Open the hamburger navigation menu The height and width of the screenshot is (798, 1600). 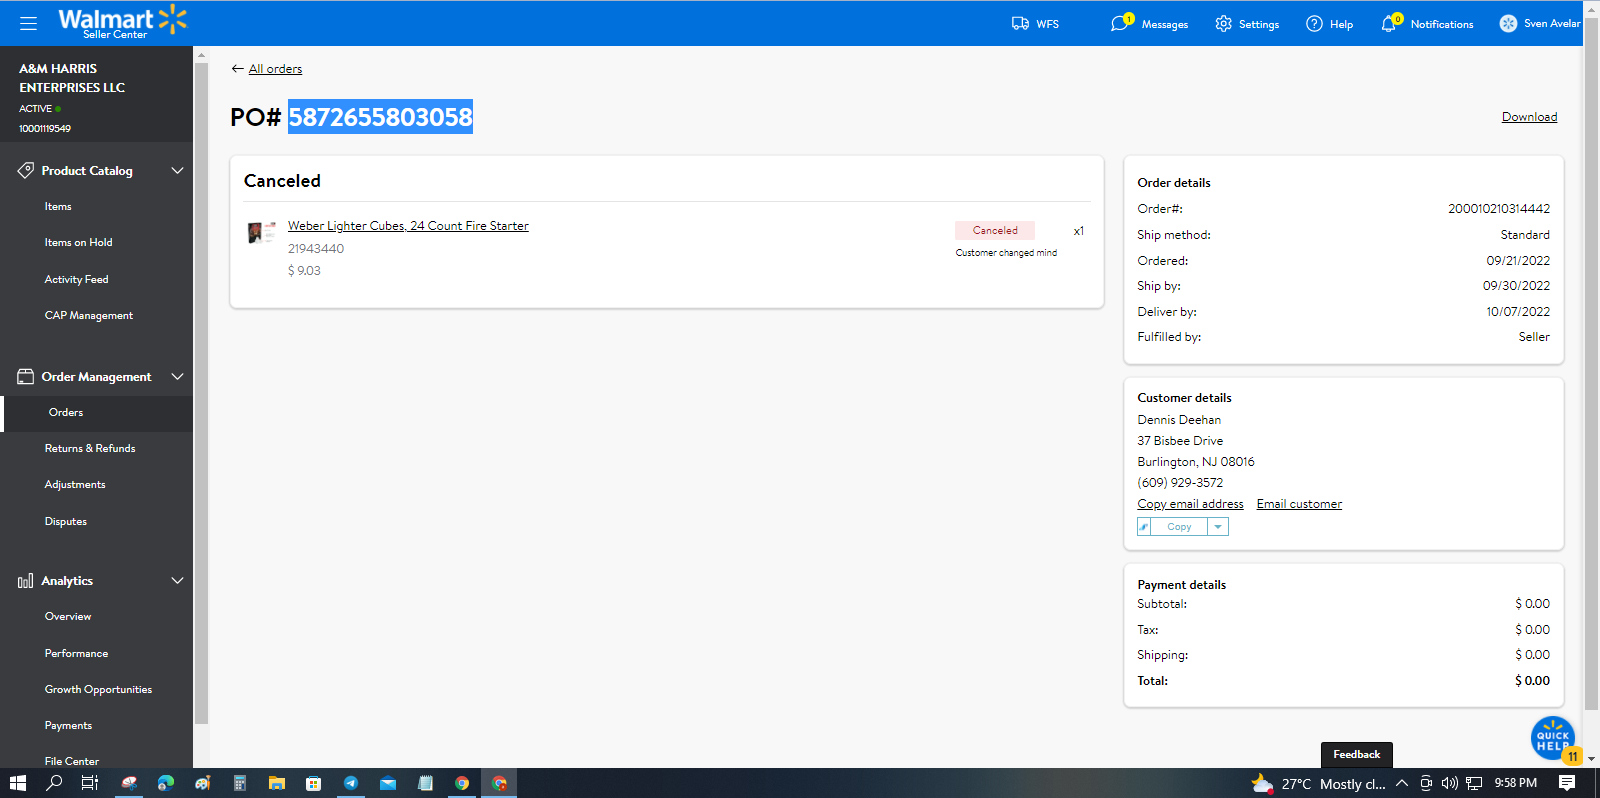tap(28, 23)
